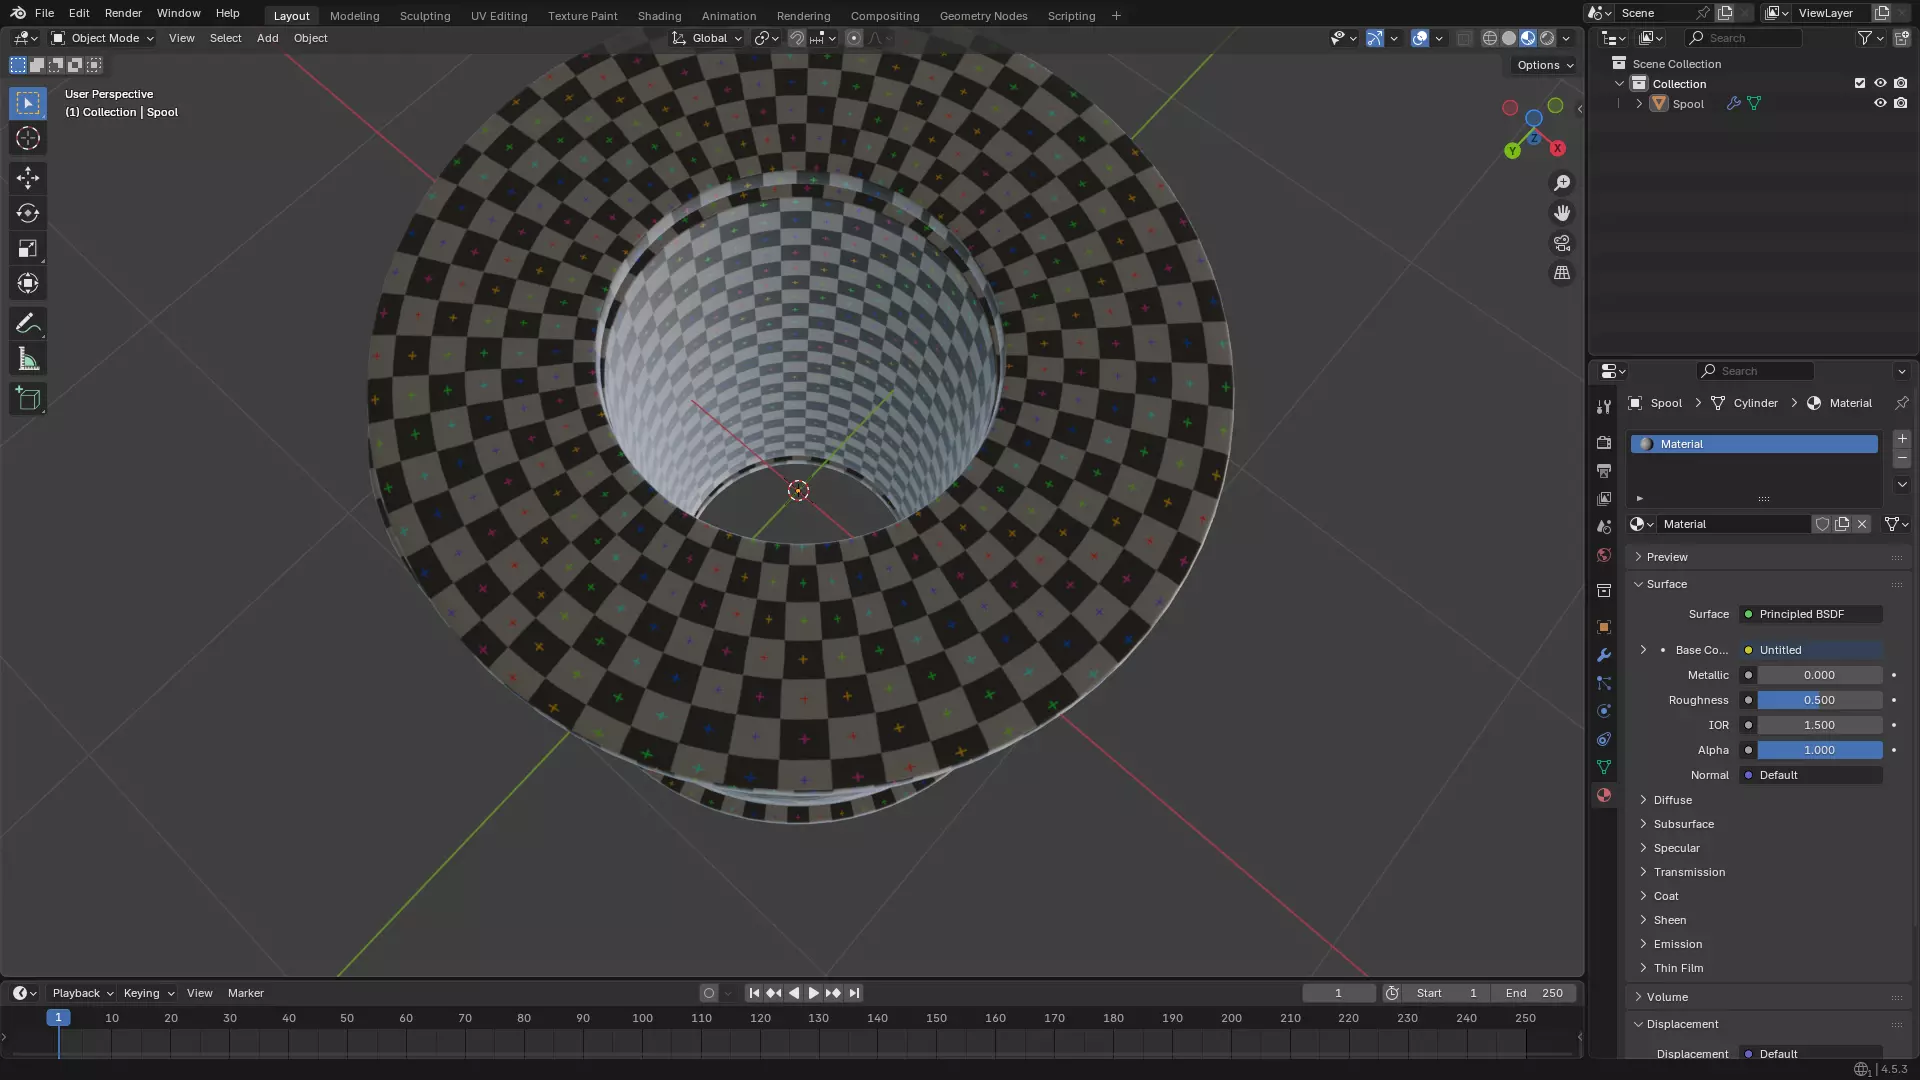
Task: Toggle X-ray viewport display
Action: tap(1464, 38)
